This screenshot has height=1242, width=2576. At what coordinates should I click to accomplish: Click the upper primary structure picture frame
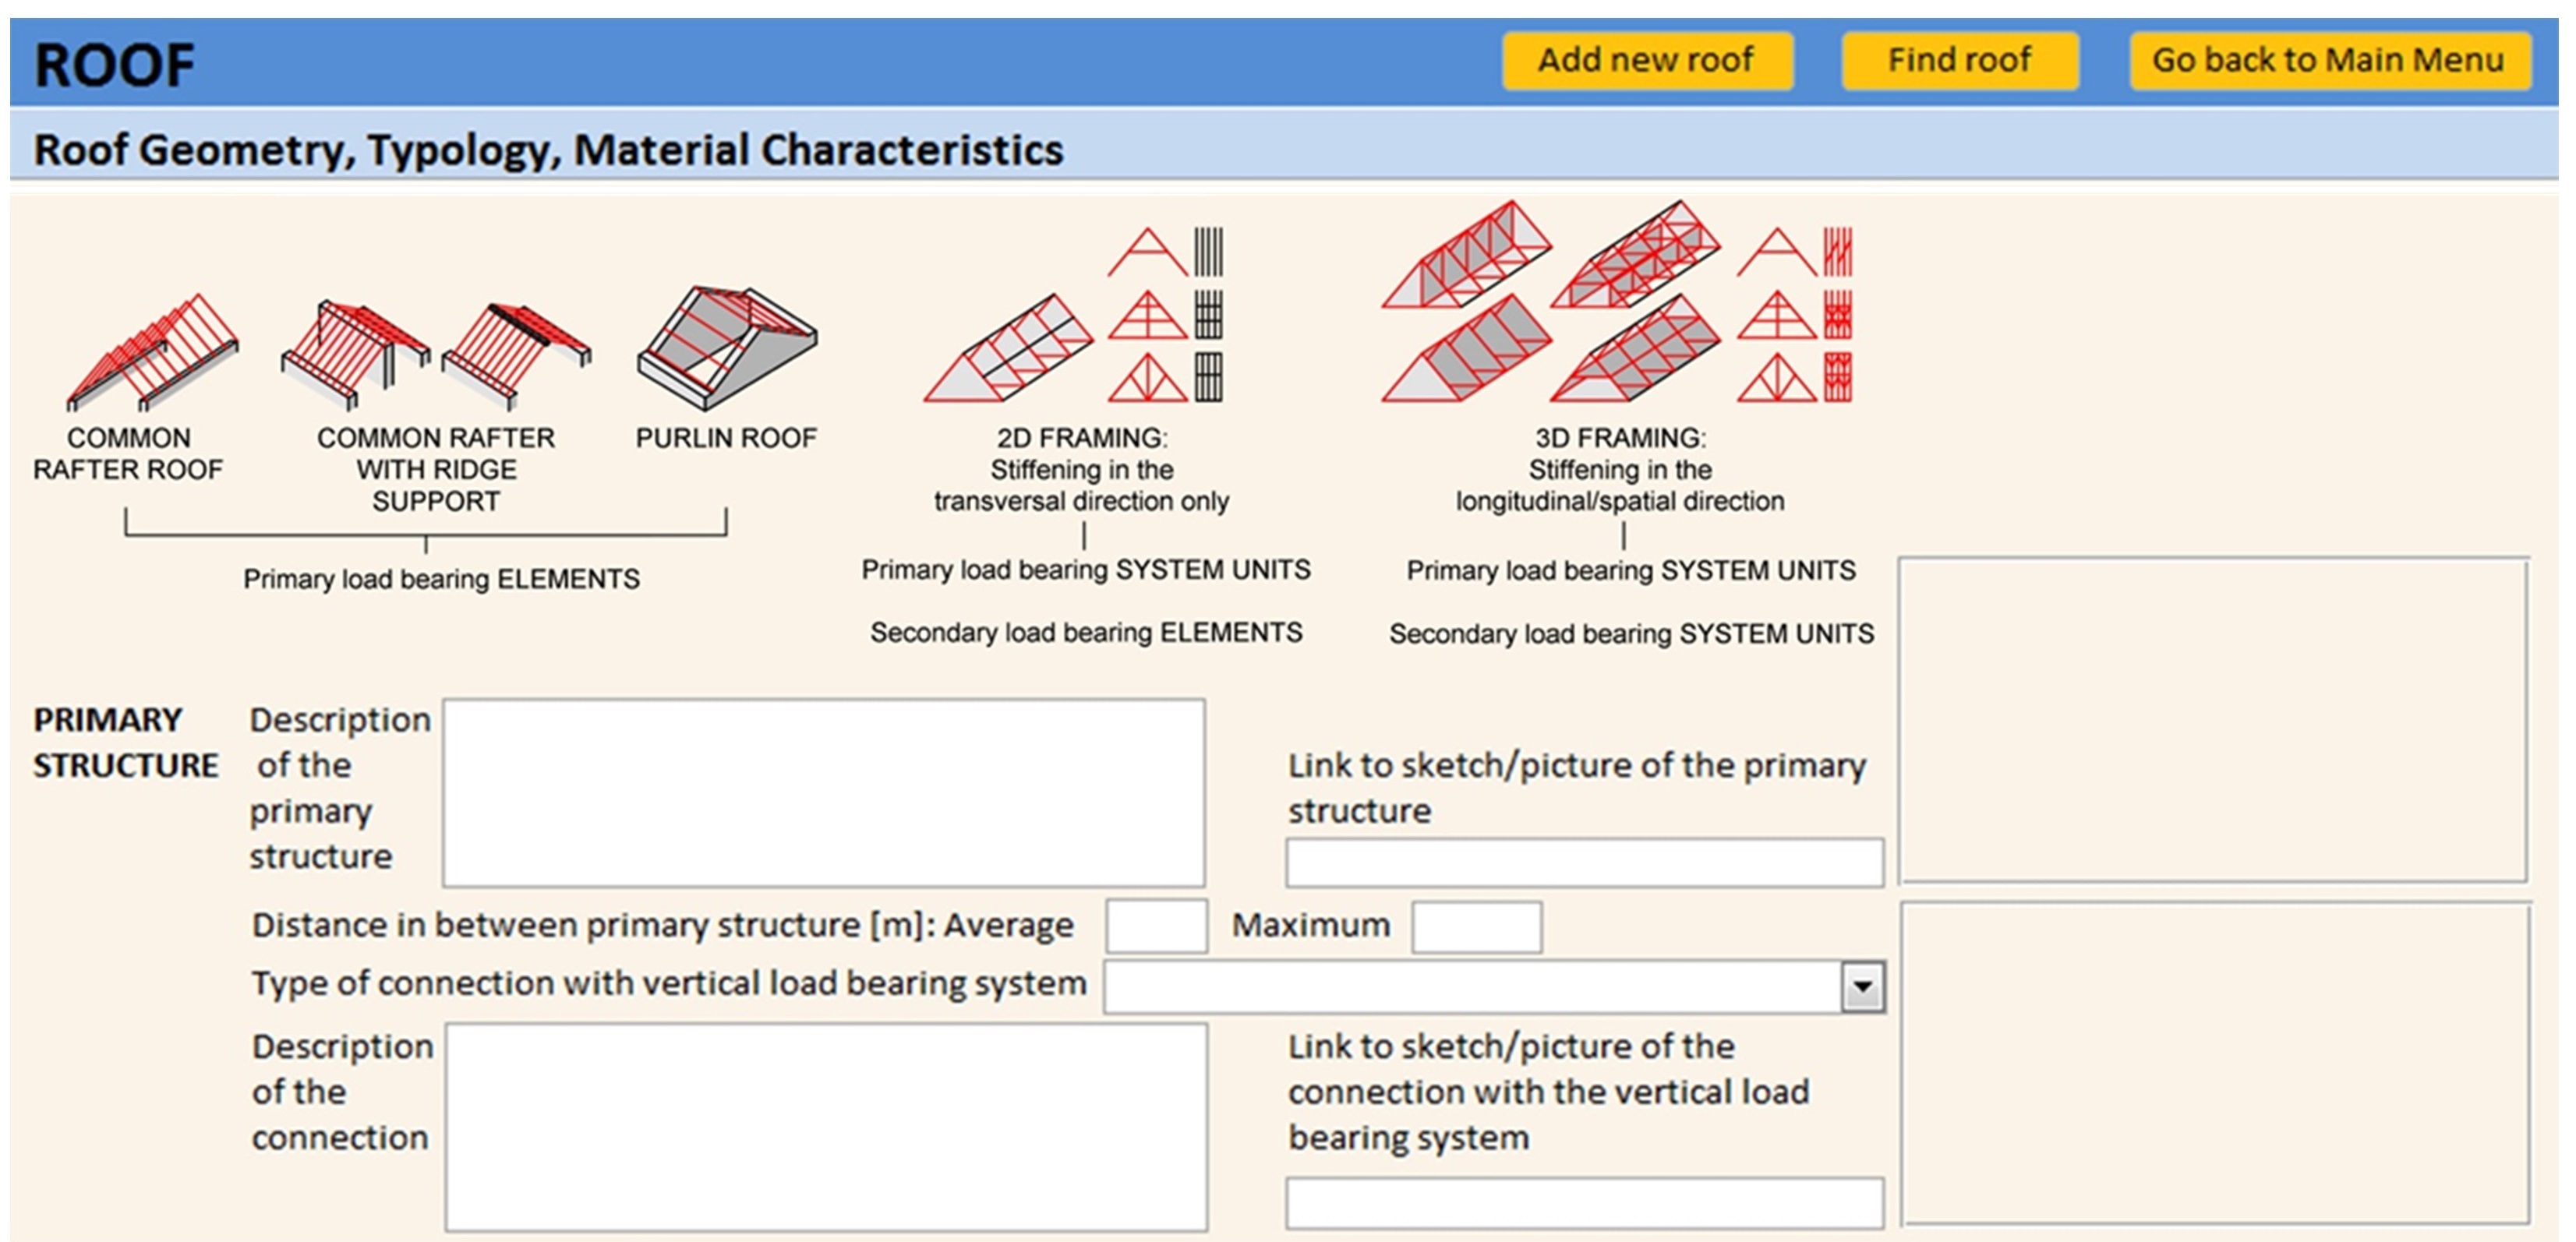pos(2214,721)
